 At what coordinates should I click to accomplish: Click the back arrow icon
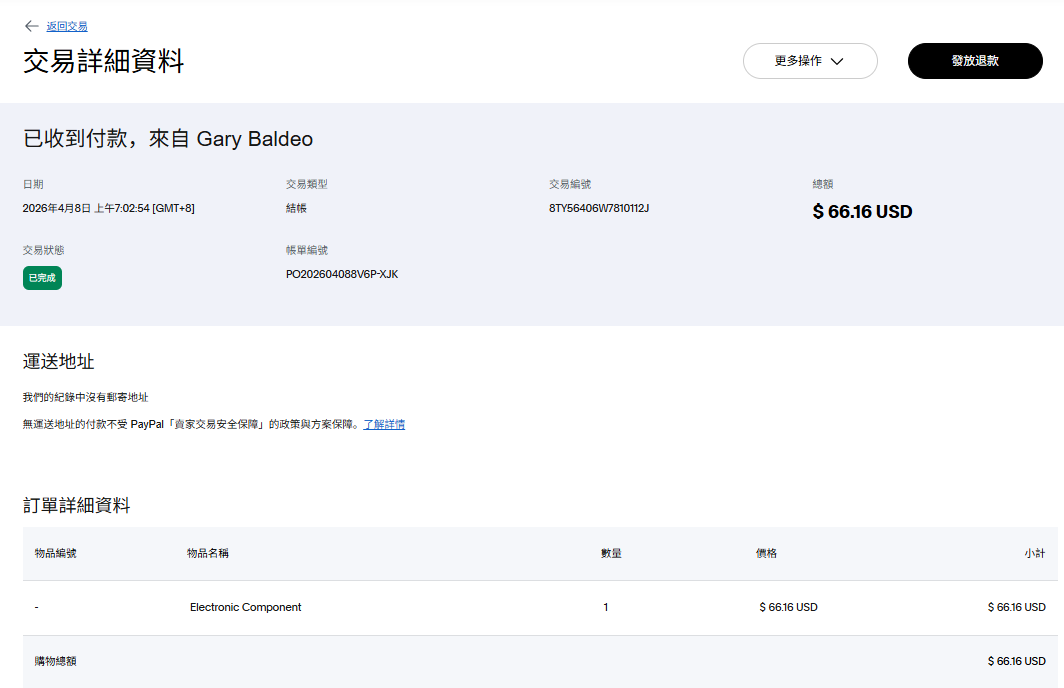(32, 26)
